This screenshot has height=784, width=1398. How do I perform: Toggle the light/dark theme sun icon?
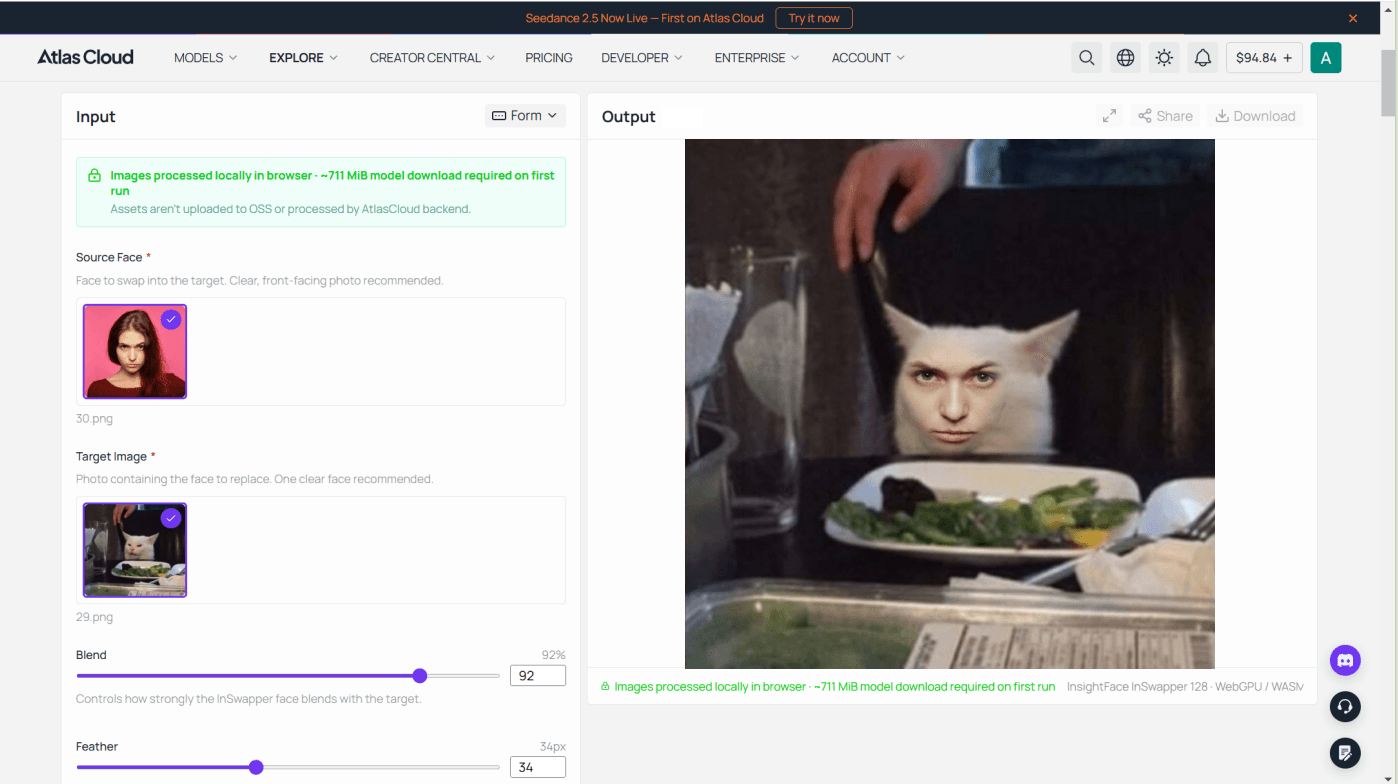(x=1164, y=58)
